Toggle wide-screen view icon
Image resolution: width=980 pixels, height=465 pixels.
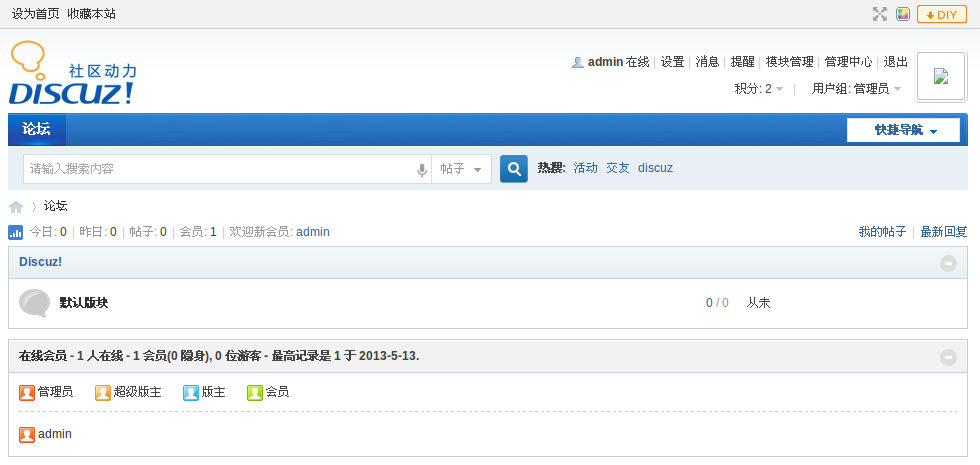[x=880, y=14]
